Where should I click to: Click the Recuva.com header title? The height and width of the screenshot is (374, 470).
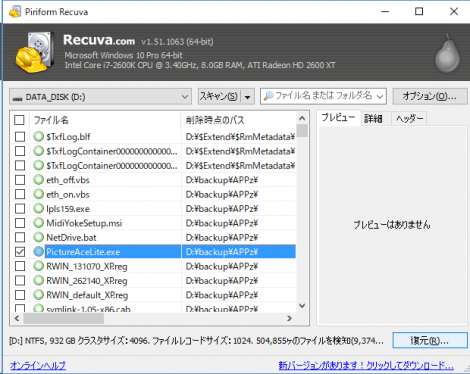pyautogui.click(x=99, y=40)
